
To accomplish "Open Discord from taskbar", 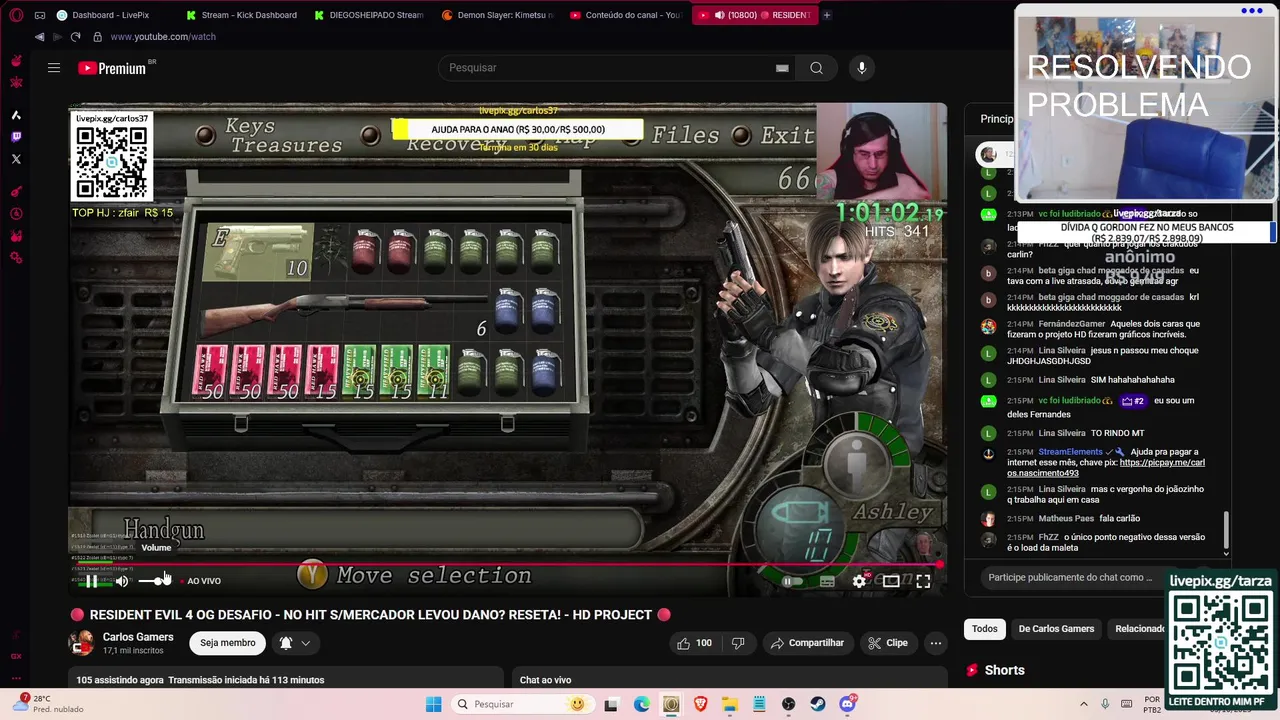I will (x=848, y=704).
